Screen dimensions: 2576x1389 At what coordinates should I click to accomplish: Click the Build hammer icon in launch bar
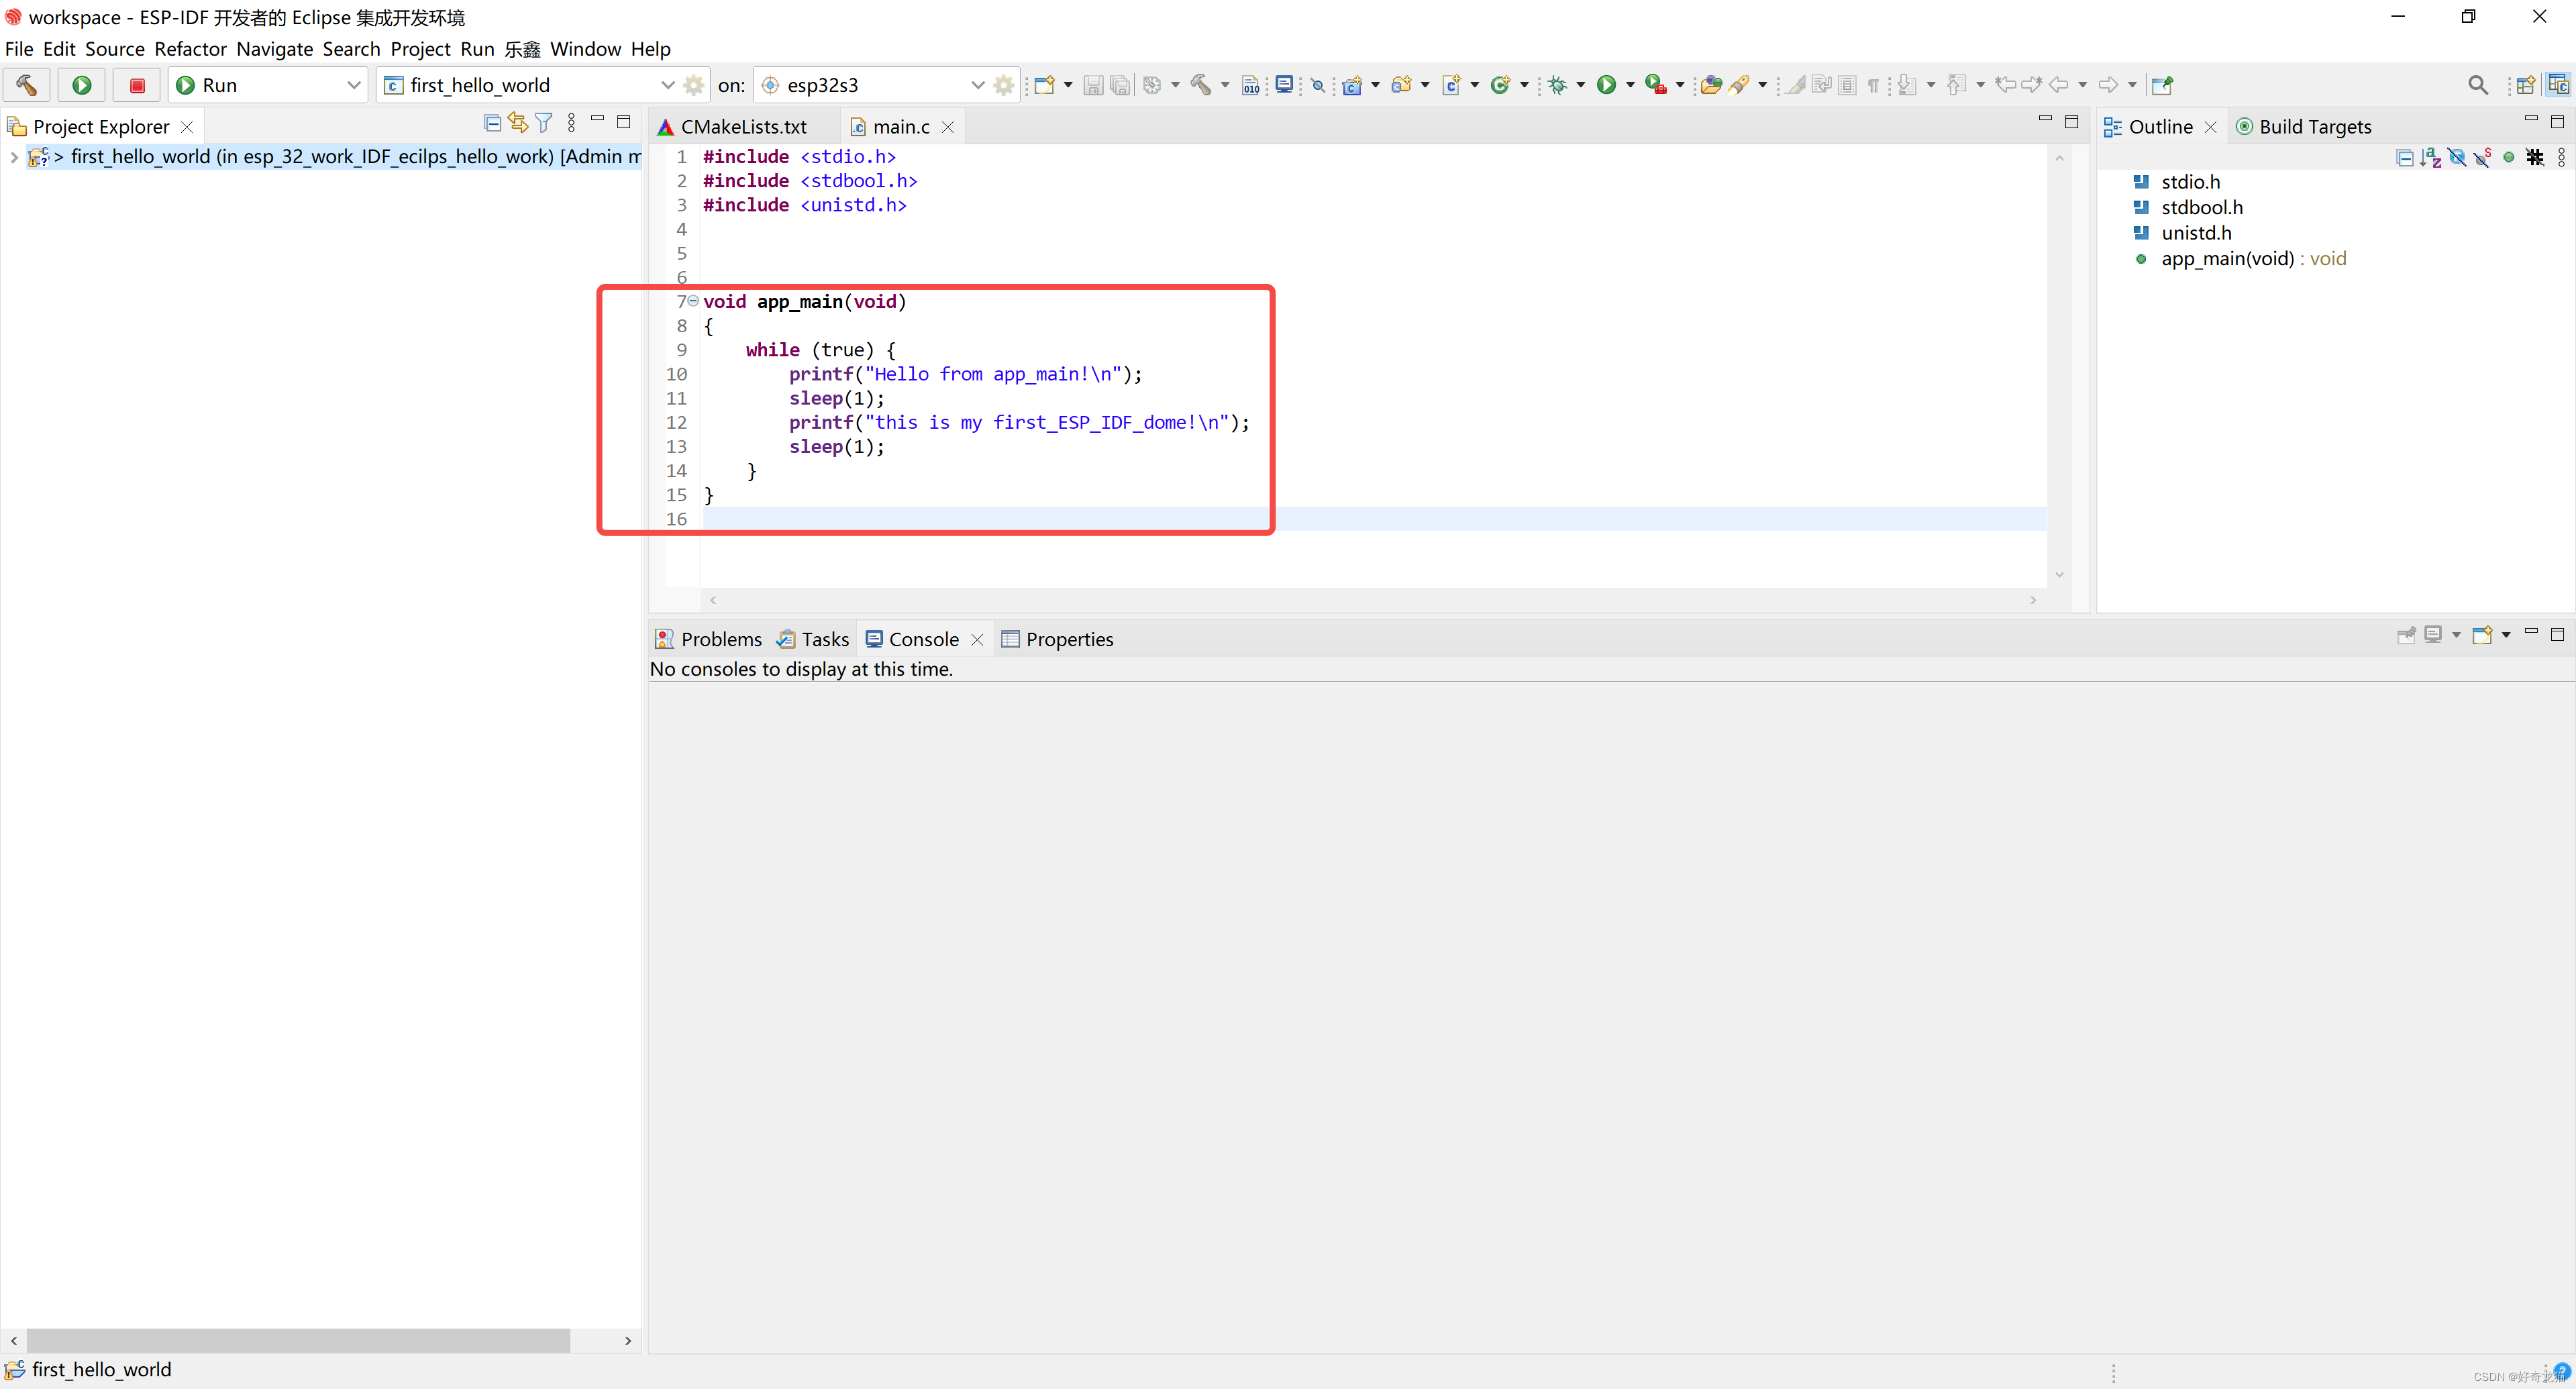[x=27, y=85]
